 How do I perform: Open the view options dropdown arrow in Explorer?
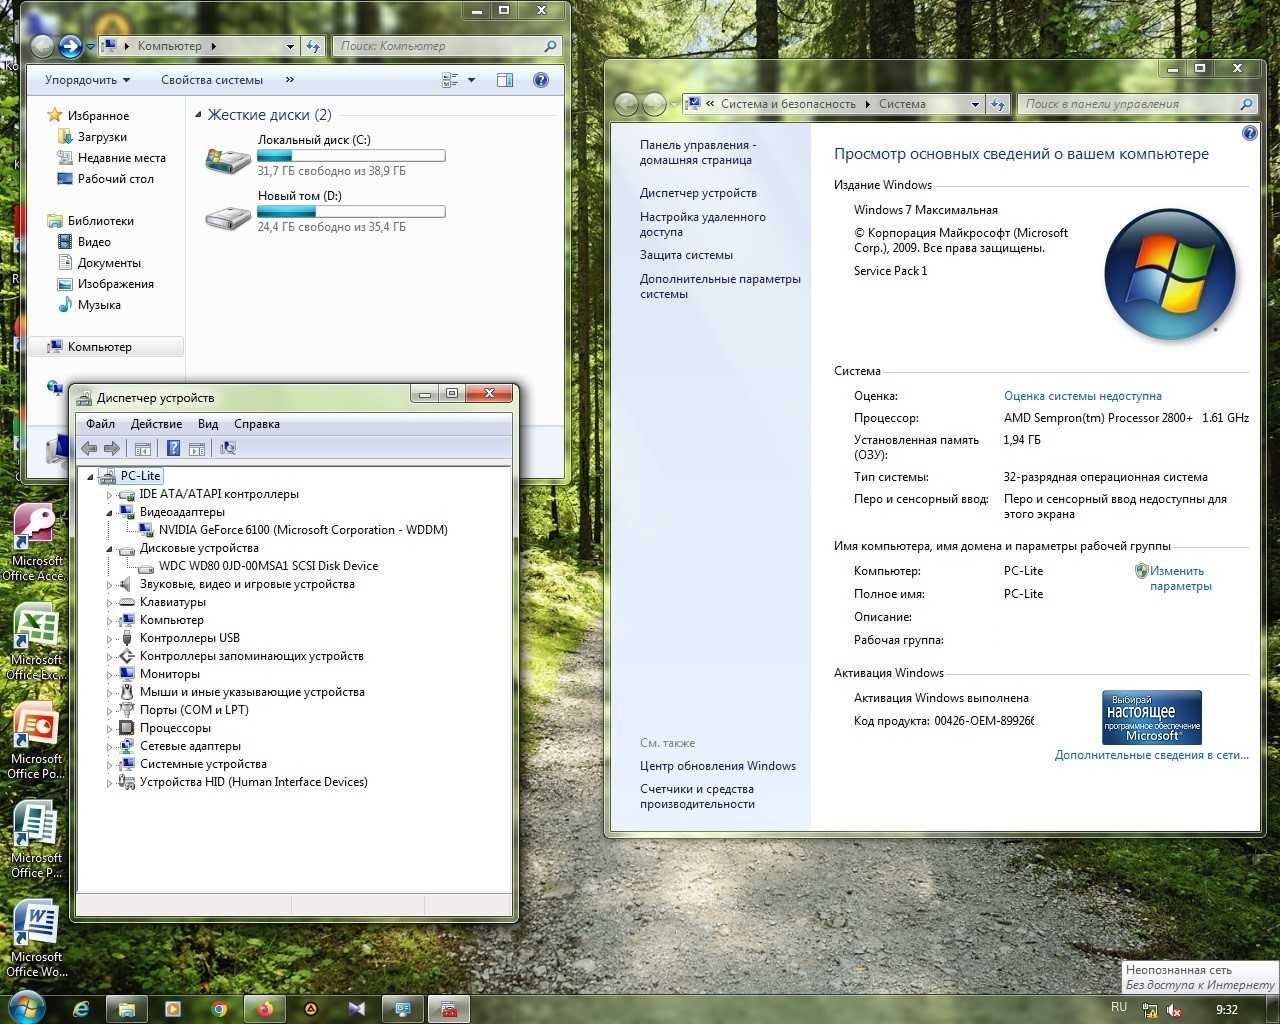click(472, 80)
